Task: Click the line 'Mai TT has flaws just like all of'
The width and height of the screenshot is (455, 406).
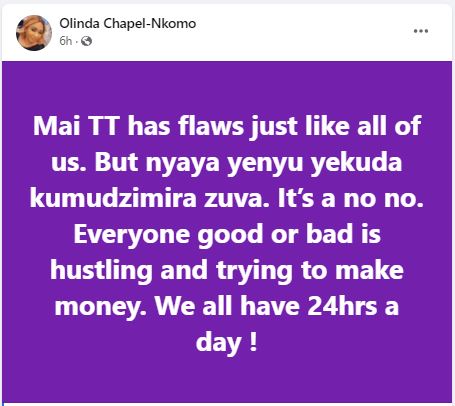Action: click(227, 126)
